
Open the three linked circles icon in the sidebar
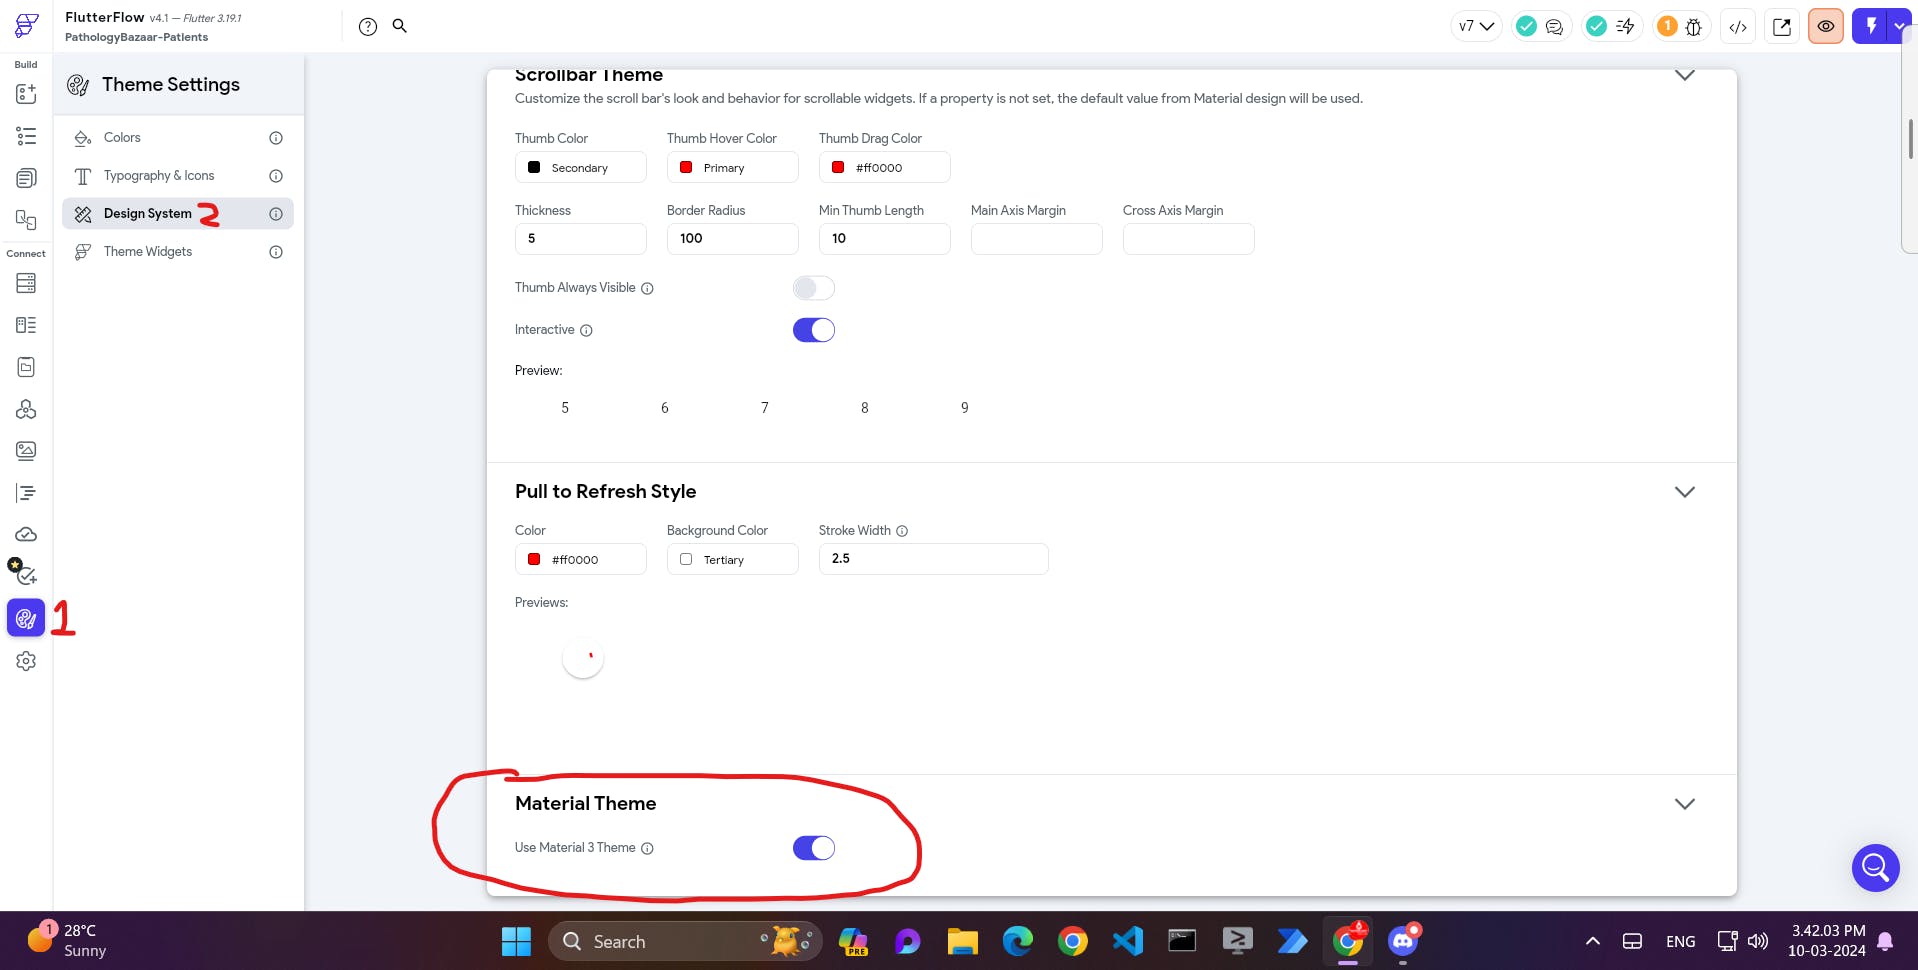click(26, 409)
